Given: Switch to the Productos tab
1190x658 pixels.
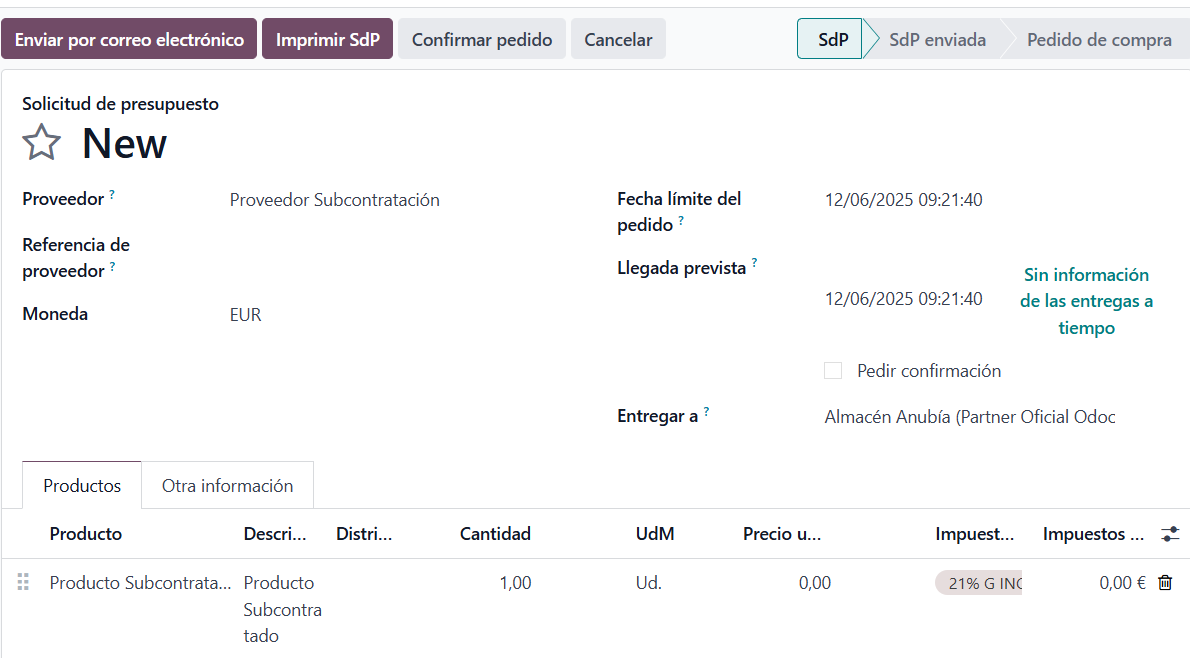Looking at the screenshot, I should [x=82, y=486].
